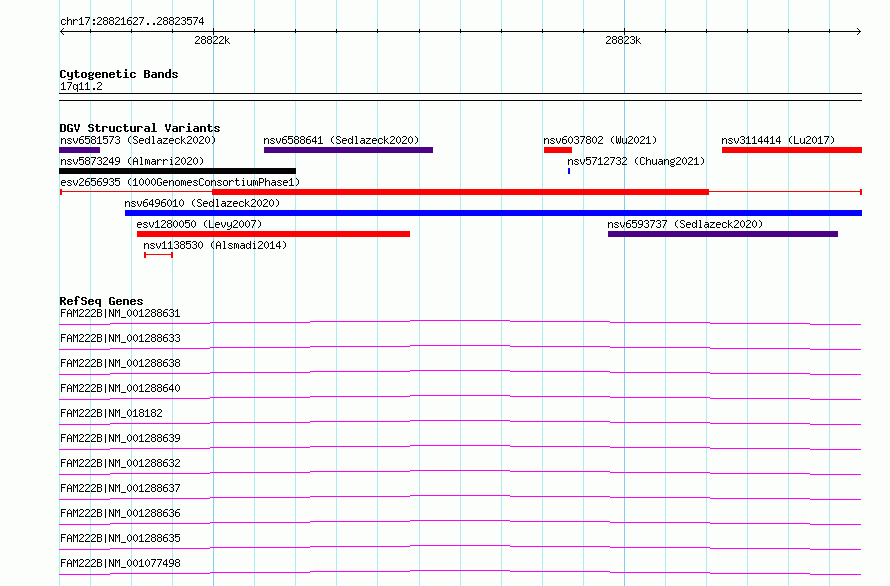Image resolution: width=890 pixels, height=586 pixels.
Task: Click the RefSeq Genes track title
Action: [x=101, y=301]
